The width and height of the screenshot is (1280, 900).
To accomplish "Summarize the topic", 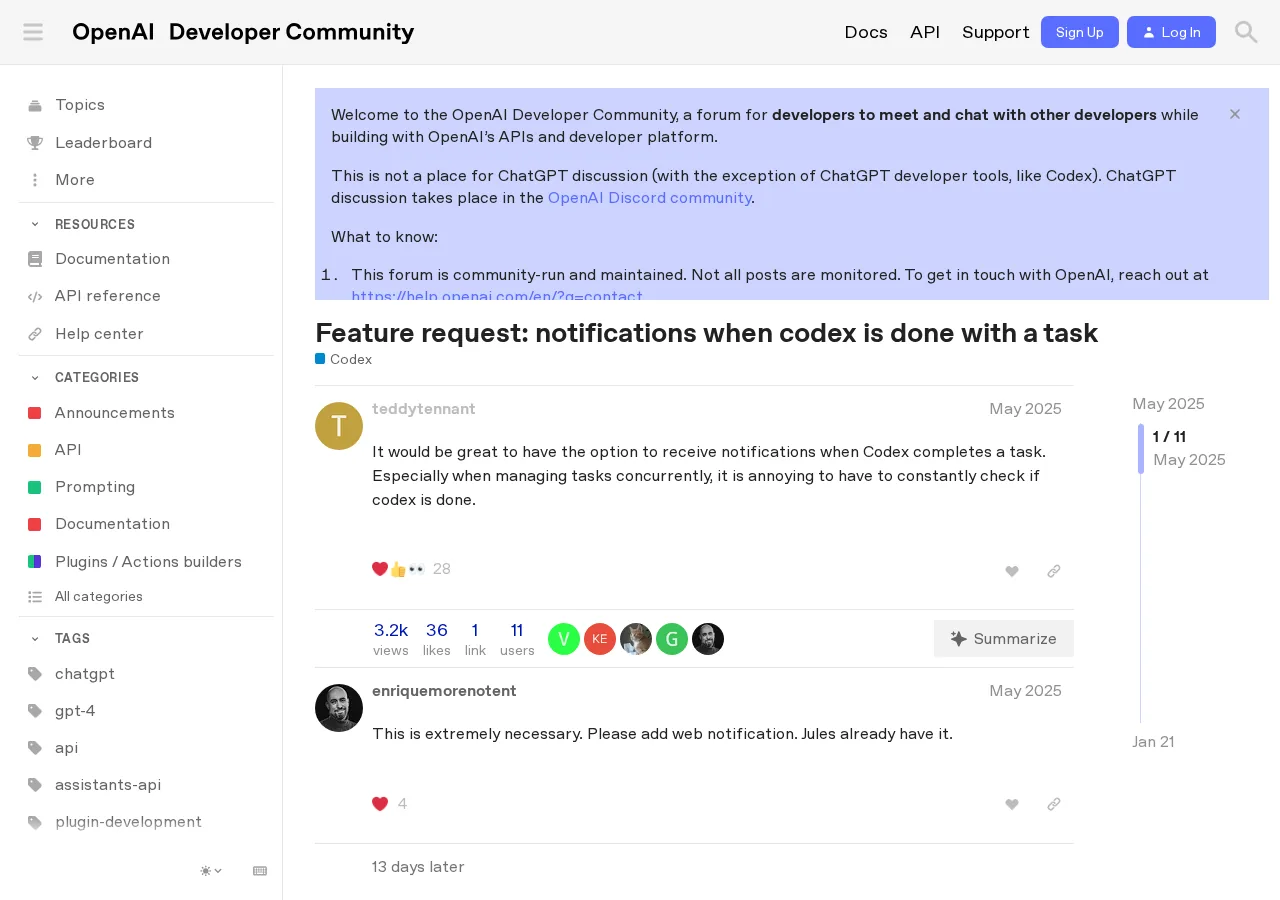I will pos(1004,638).
